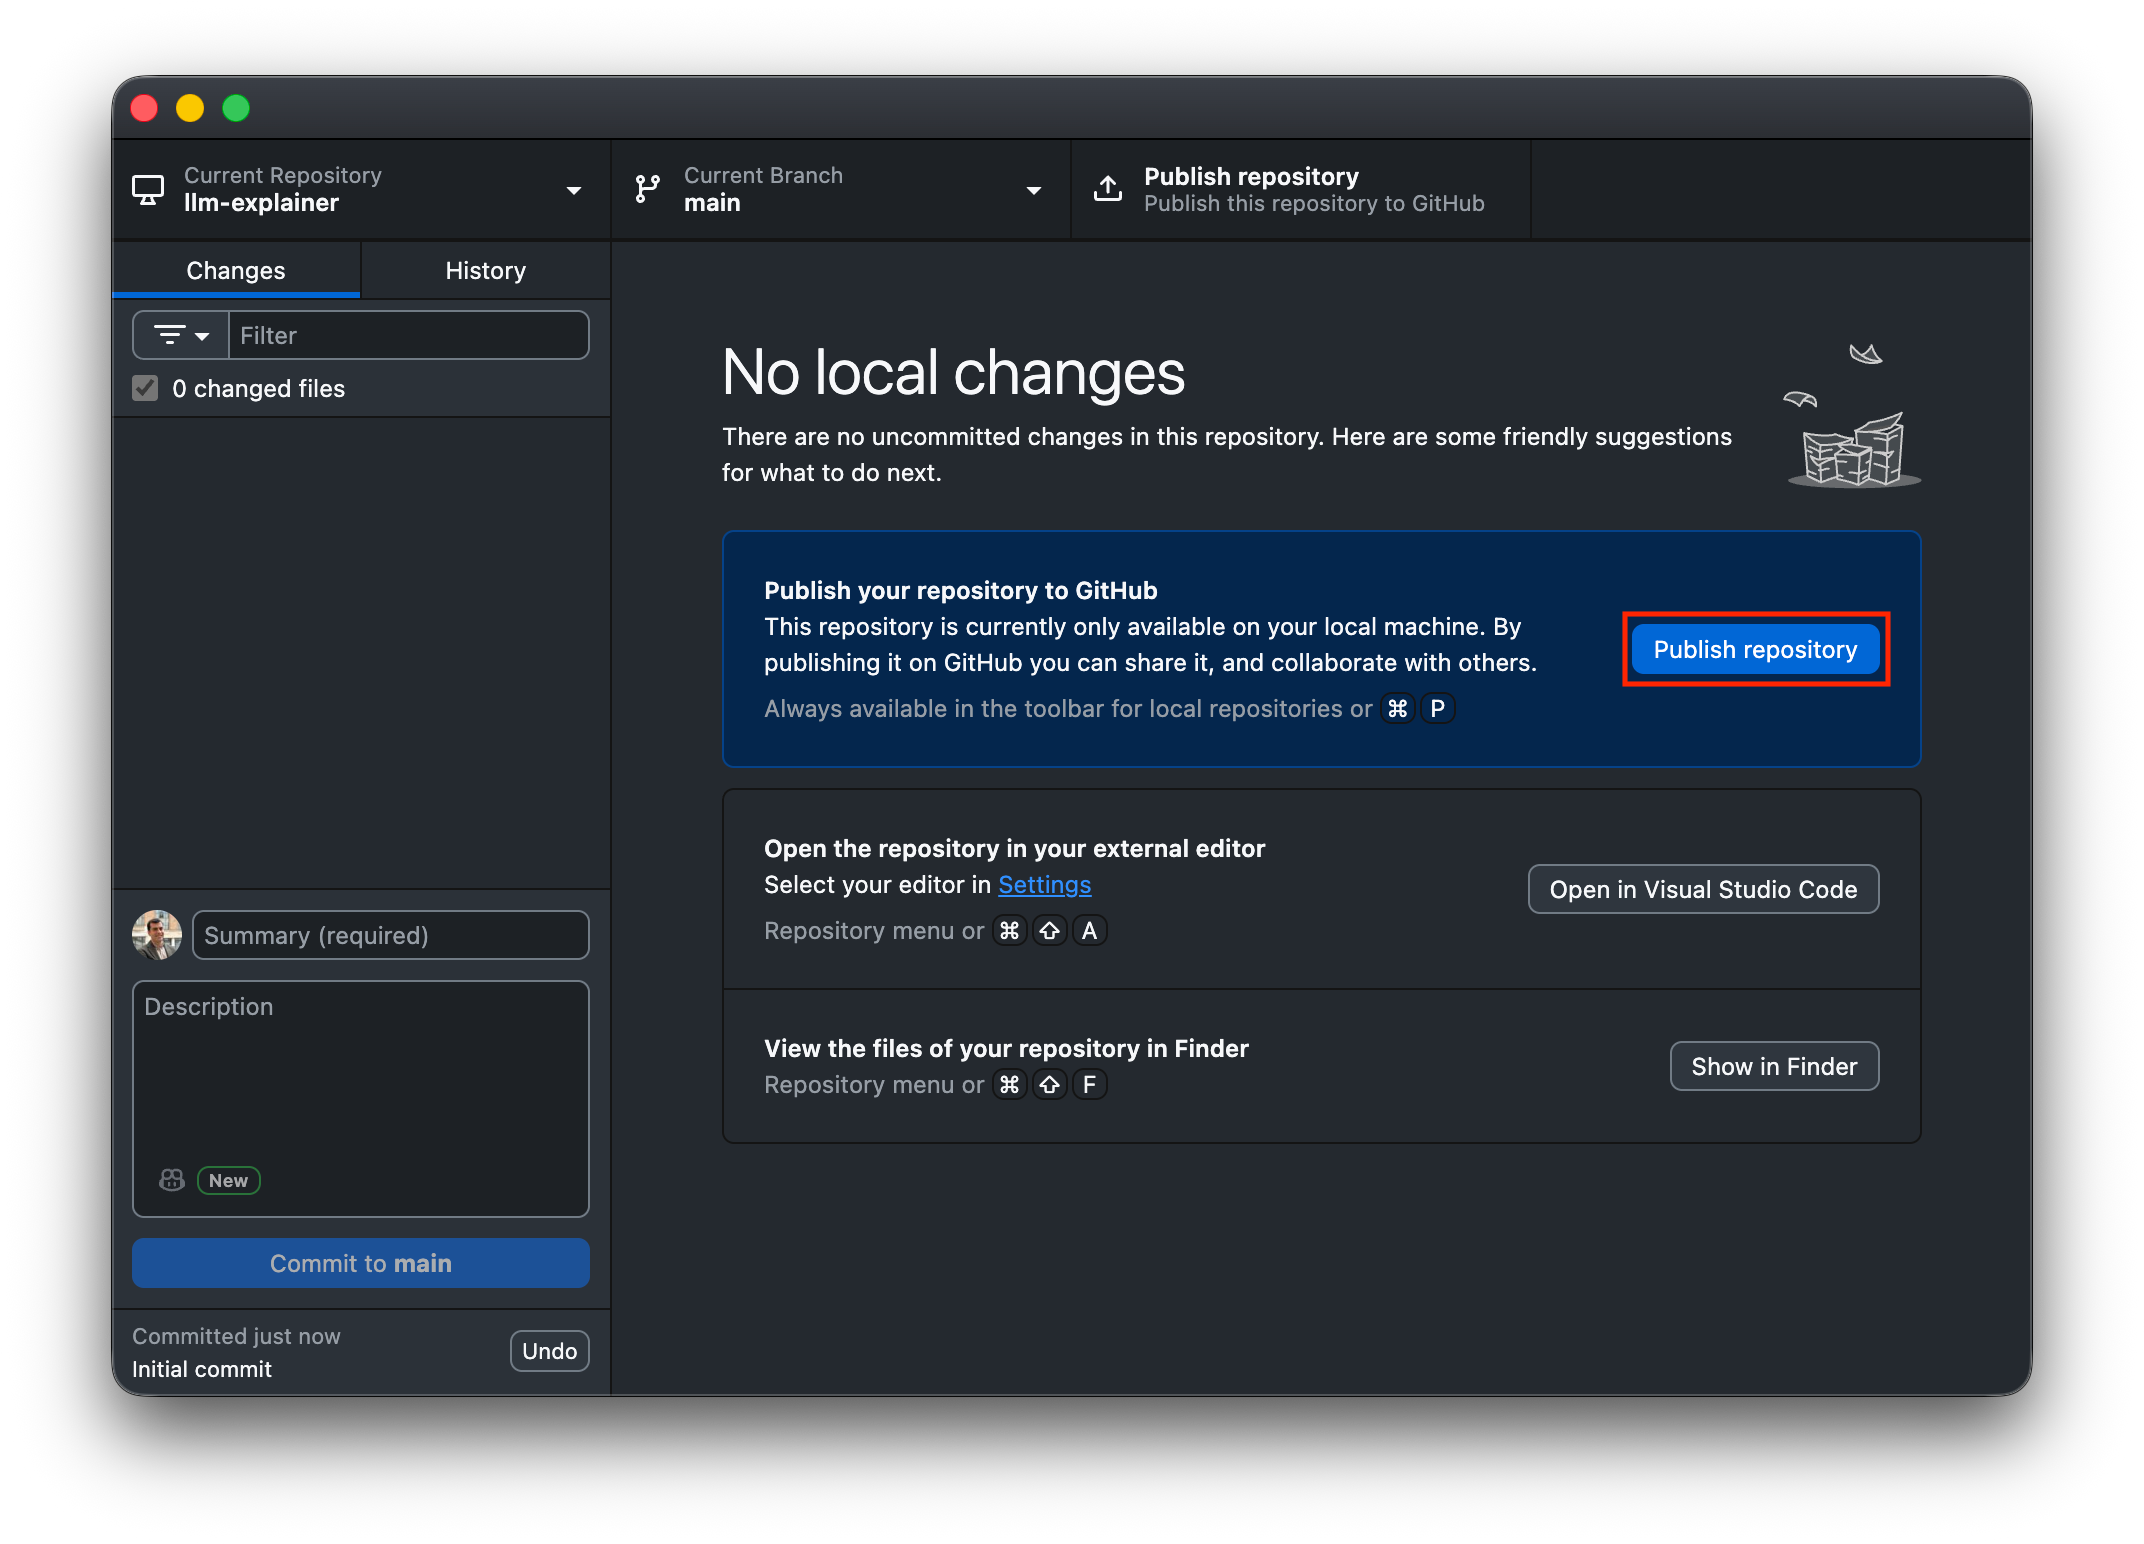Click the user avatar beside summary field
The height and width of the screenshot is (1544, 2144).
pyautogui.click(x=157, y=935)
